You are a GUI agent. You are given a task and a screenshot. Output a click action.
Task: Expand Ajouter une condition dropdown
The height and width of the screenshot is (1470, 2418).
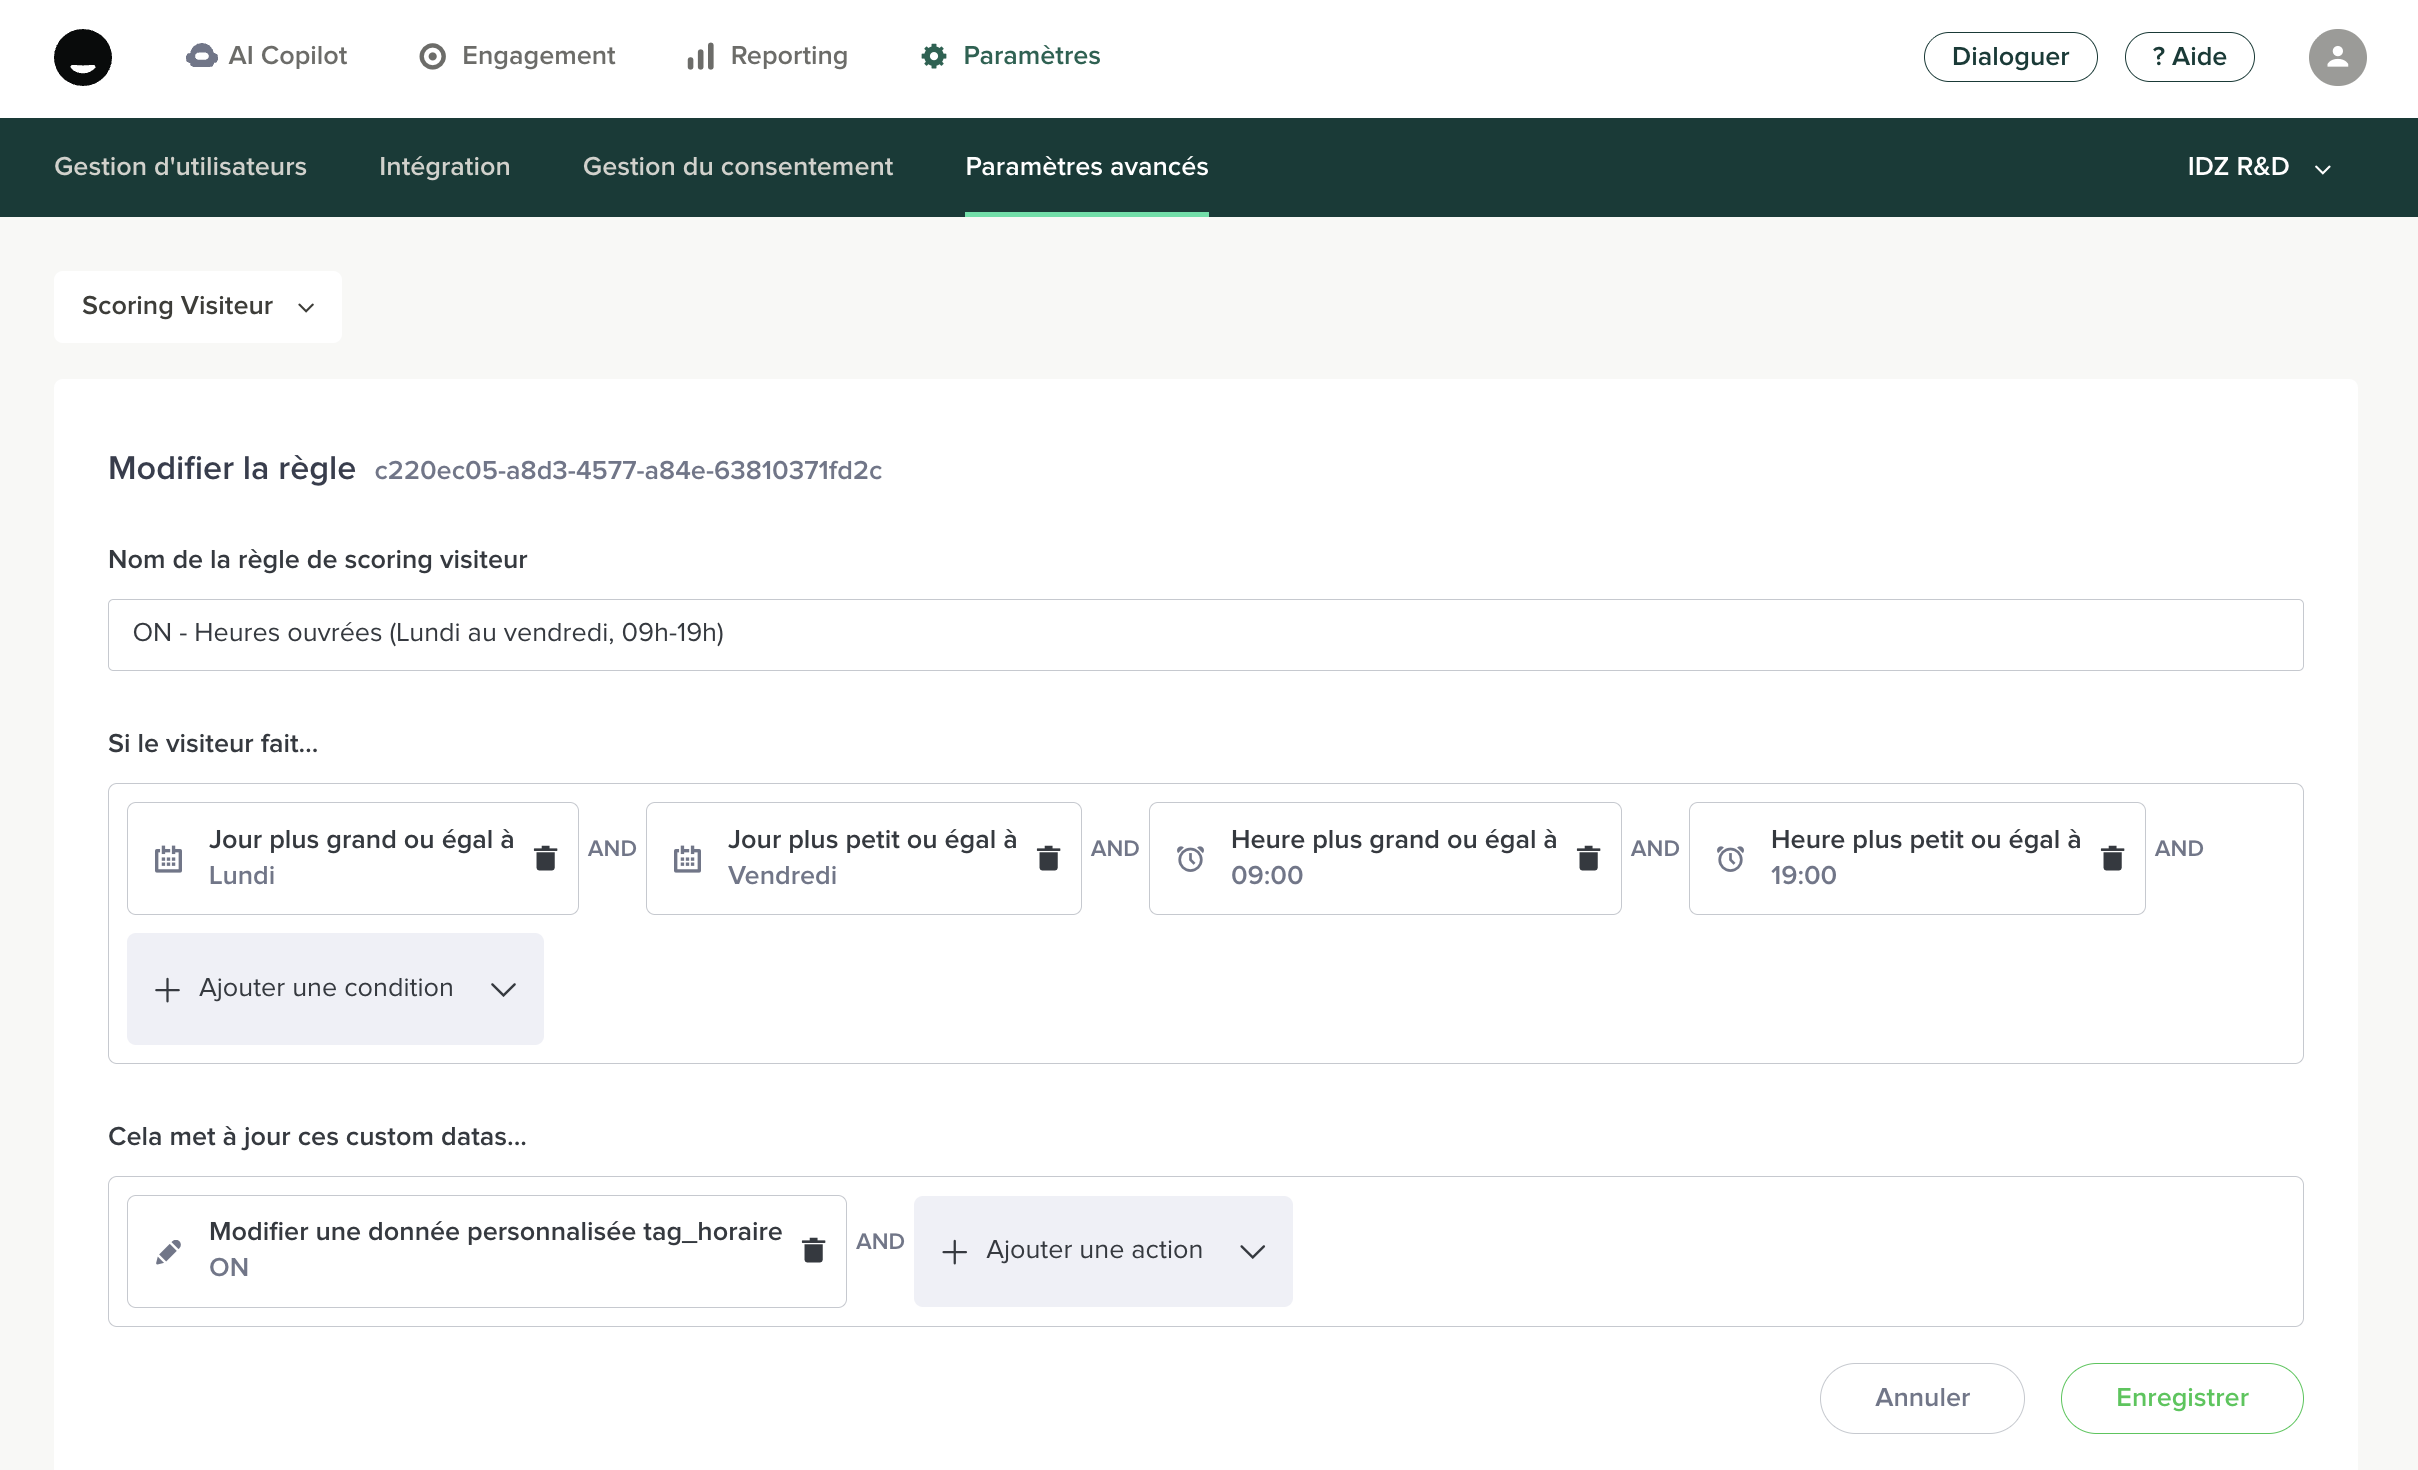335,988
